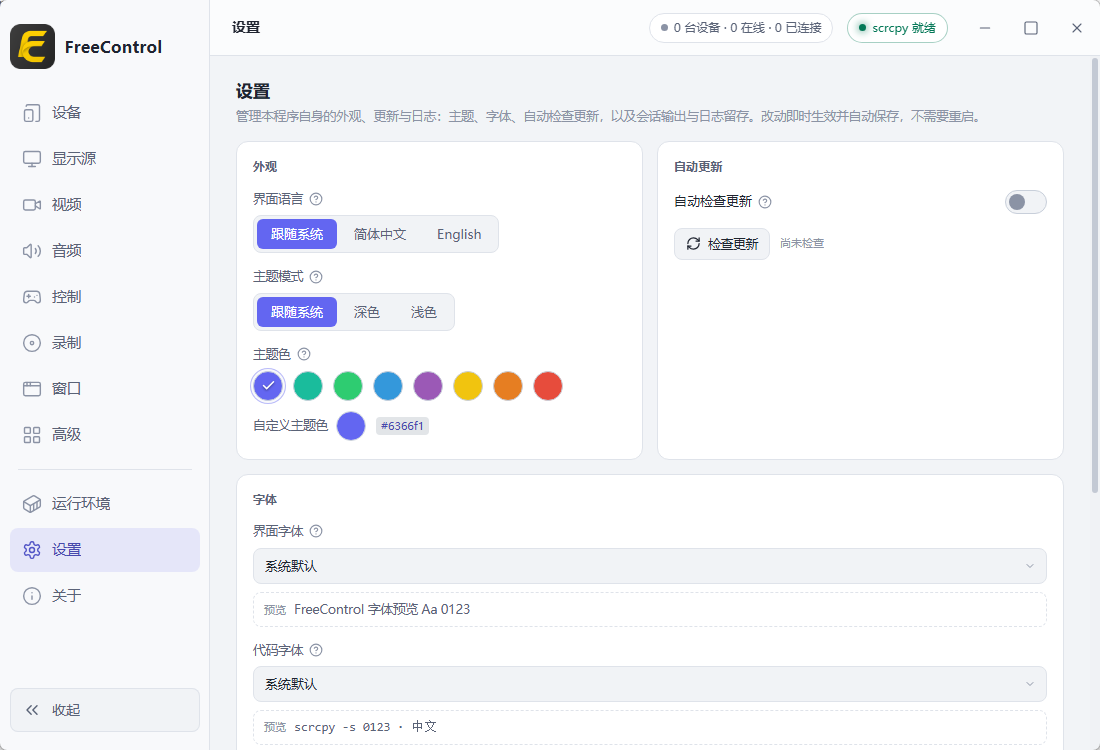
Task: Click help icon next to 主题模式
Action: click(x=316, y=277)
